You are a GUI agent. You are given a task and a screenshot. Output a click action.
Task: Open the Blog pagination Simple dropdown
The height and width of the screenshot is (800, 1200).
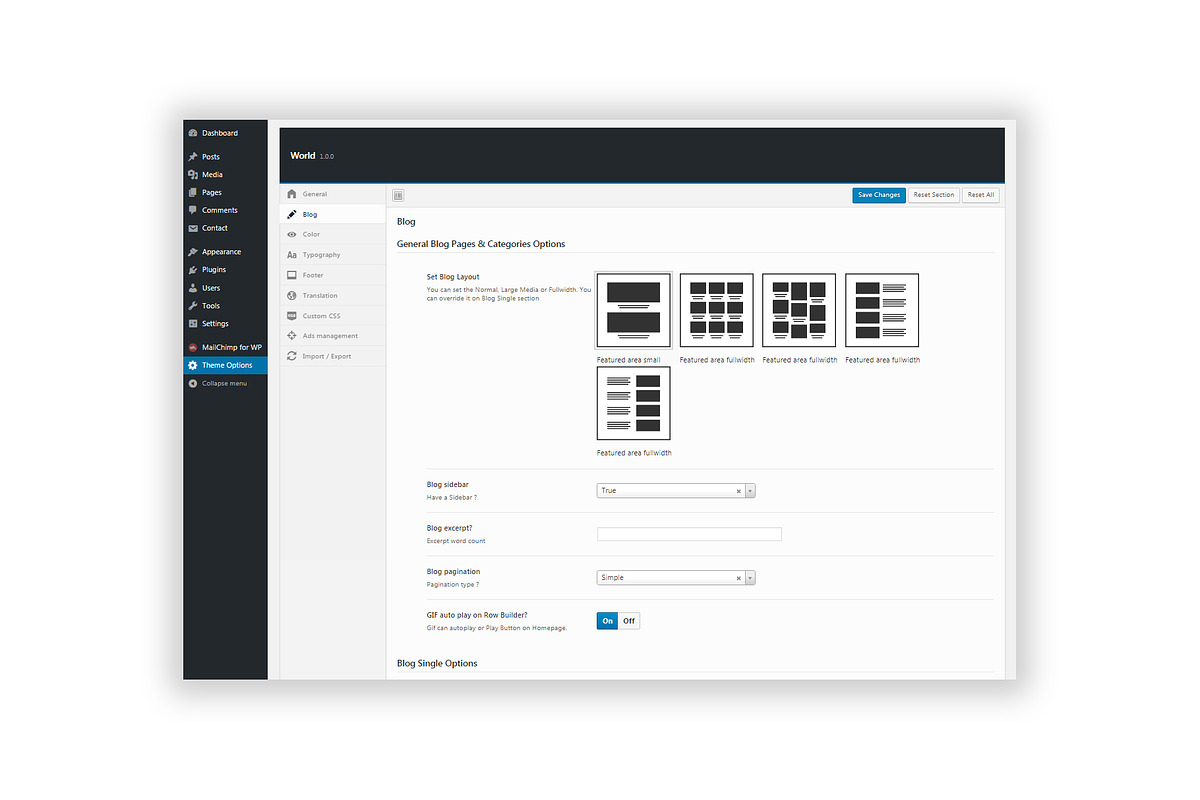(676, 578)
